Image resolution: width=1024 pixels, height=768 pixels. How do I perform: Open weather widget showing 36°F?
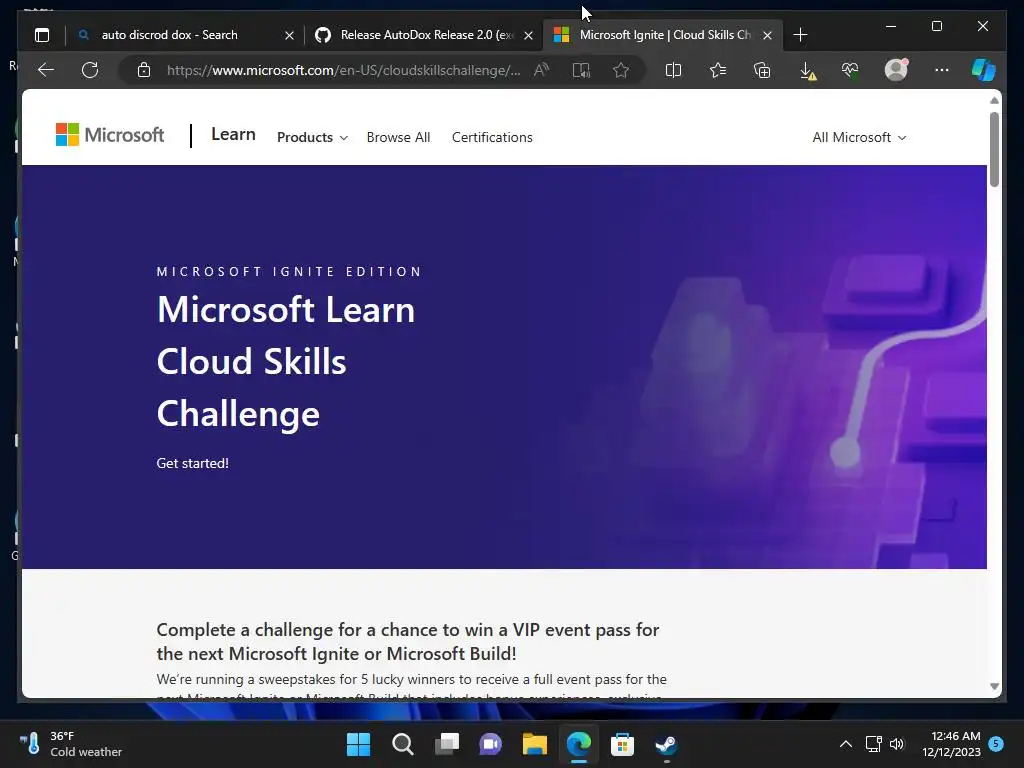tap(71, 744)
